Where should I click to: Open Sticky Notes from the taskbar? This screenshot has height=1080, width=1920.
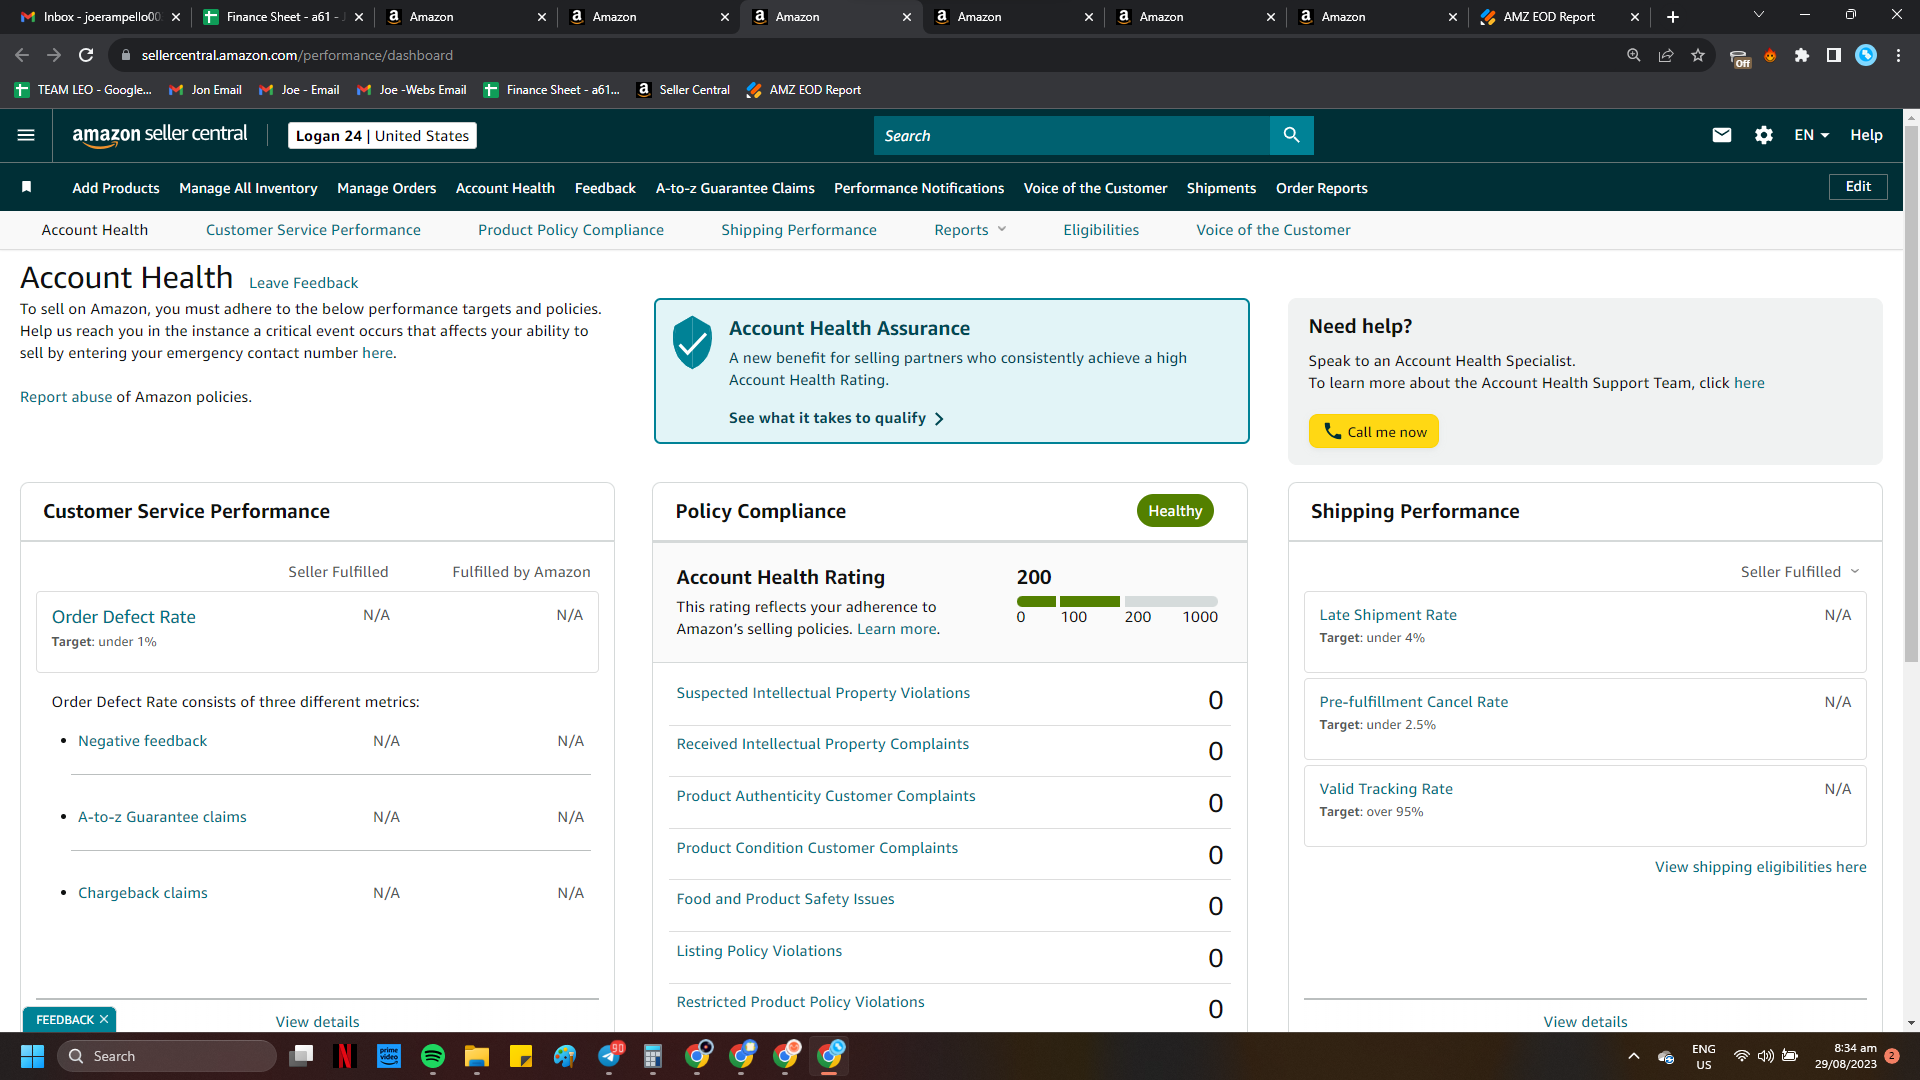[521, 1056]
